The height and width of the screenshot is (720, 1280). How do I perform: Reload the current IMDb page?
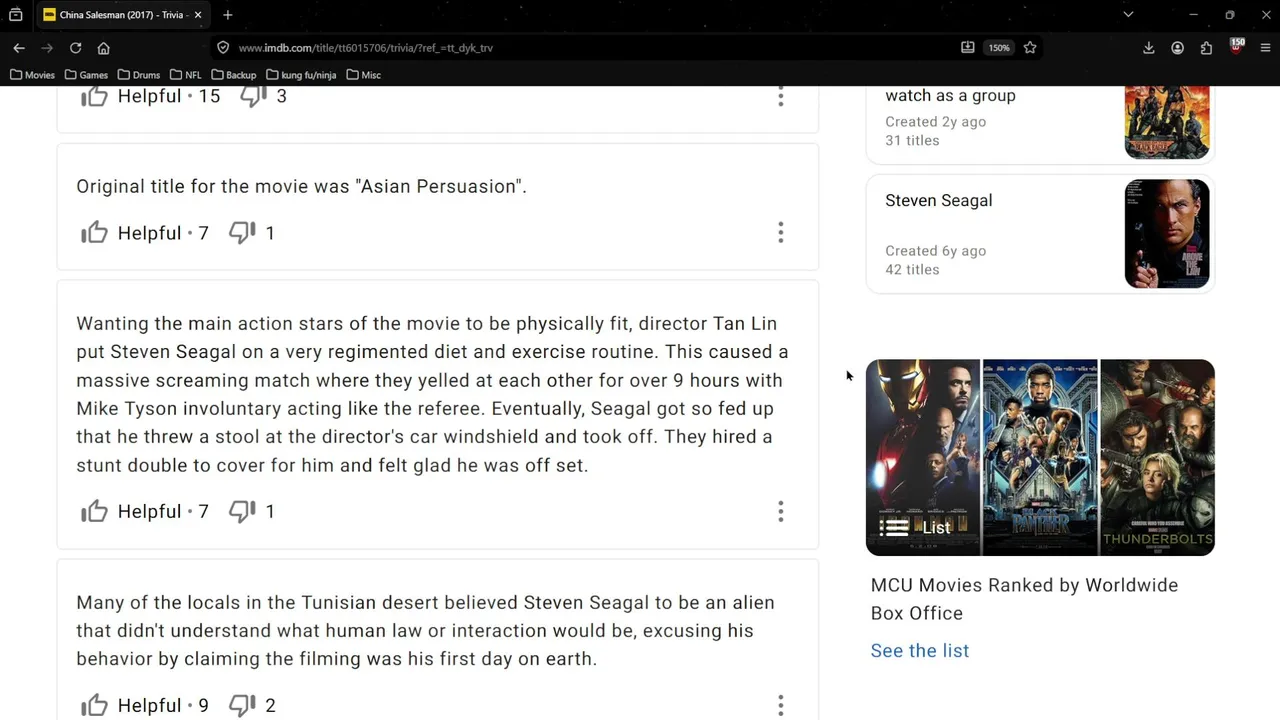point(75,48)
